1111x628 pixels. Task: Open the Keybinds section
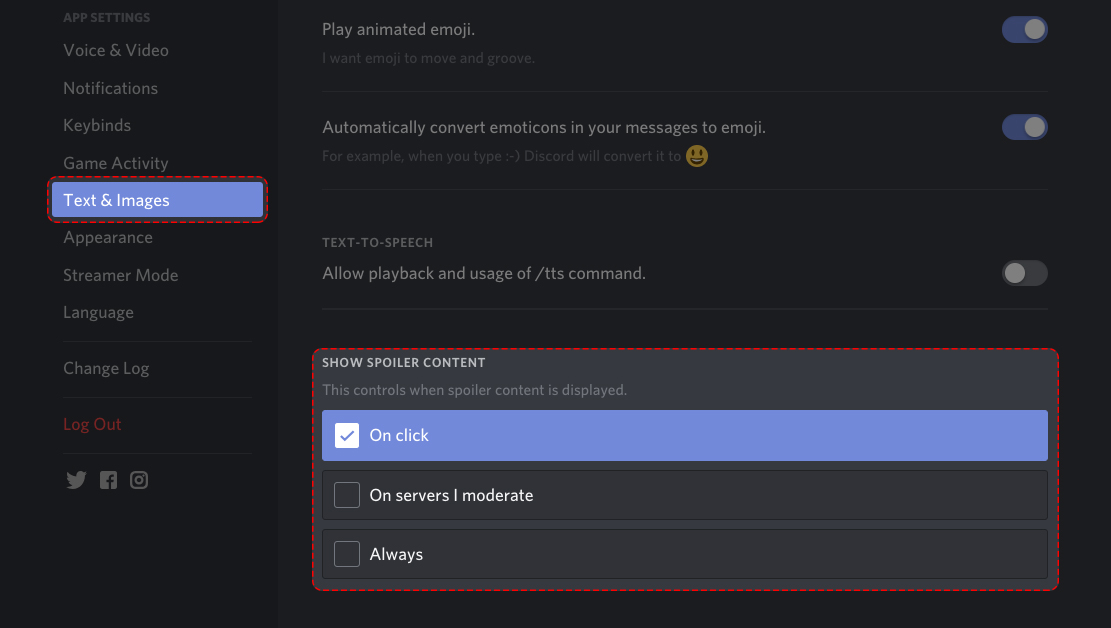[x=97, y=125]
